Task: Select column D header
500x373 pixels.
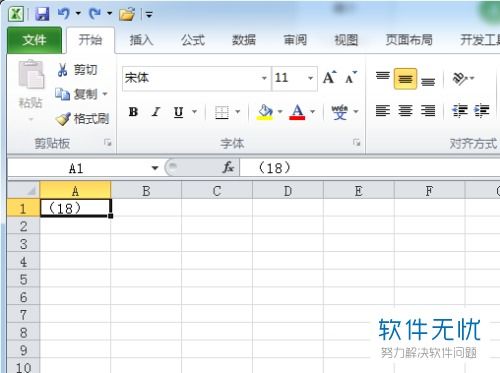Action: point(288,191)
